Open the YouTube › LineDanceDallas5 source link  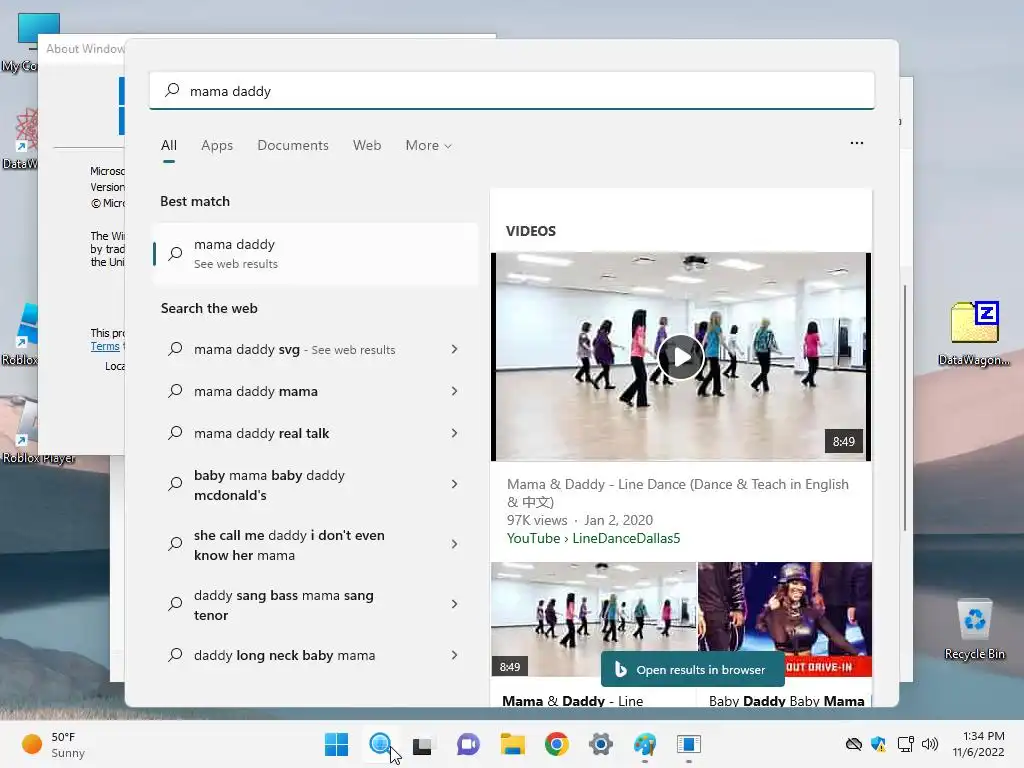point(594,538)
